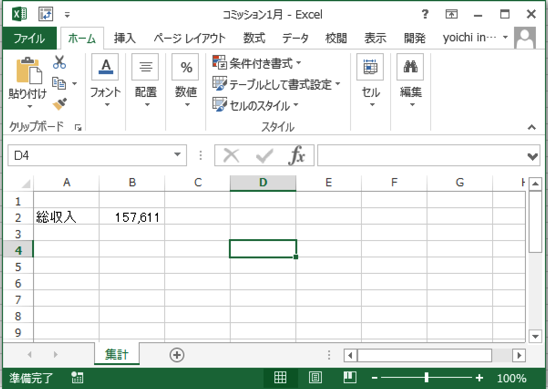
Task: Open the クリップボード dialog launcher
Action: point(78,128)
